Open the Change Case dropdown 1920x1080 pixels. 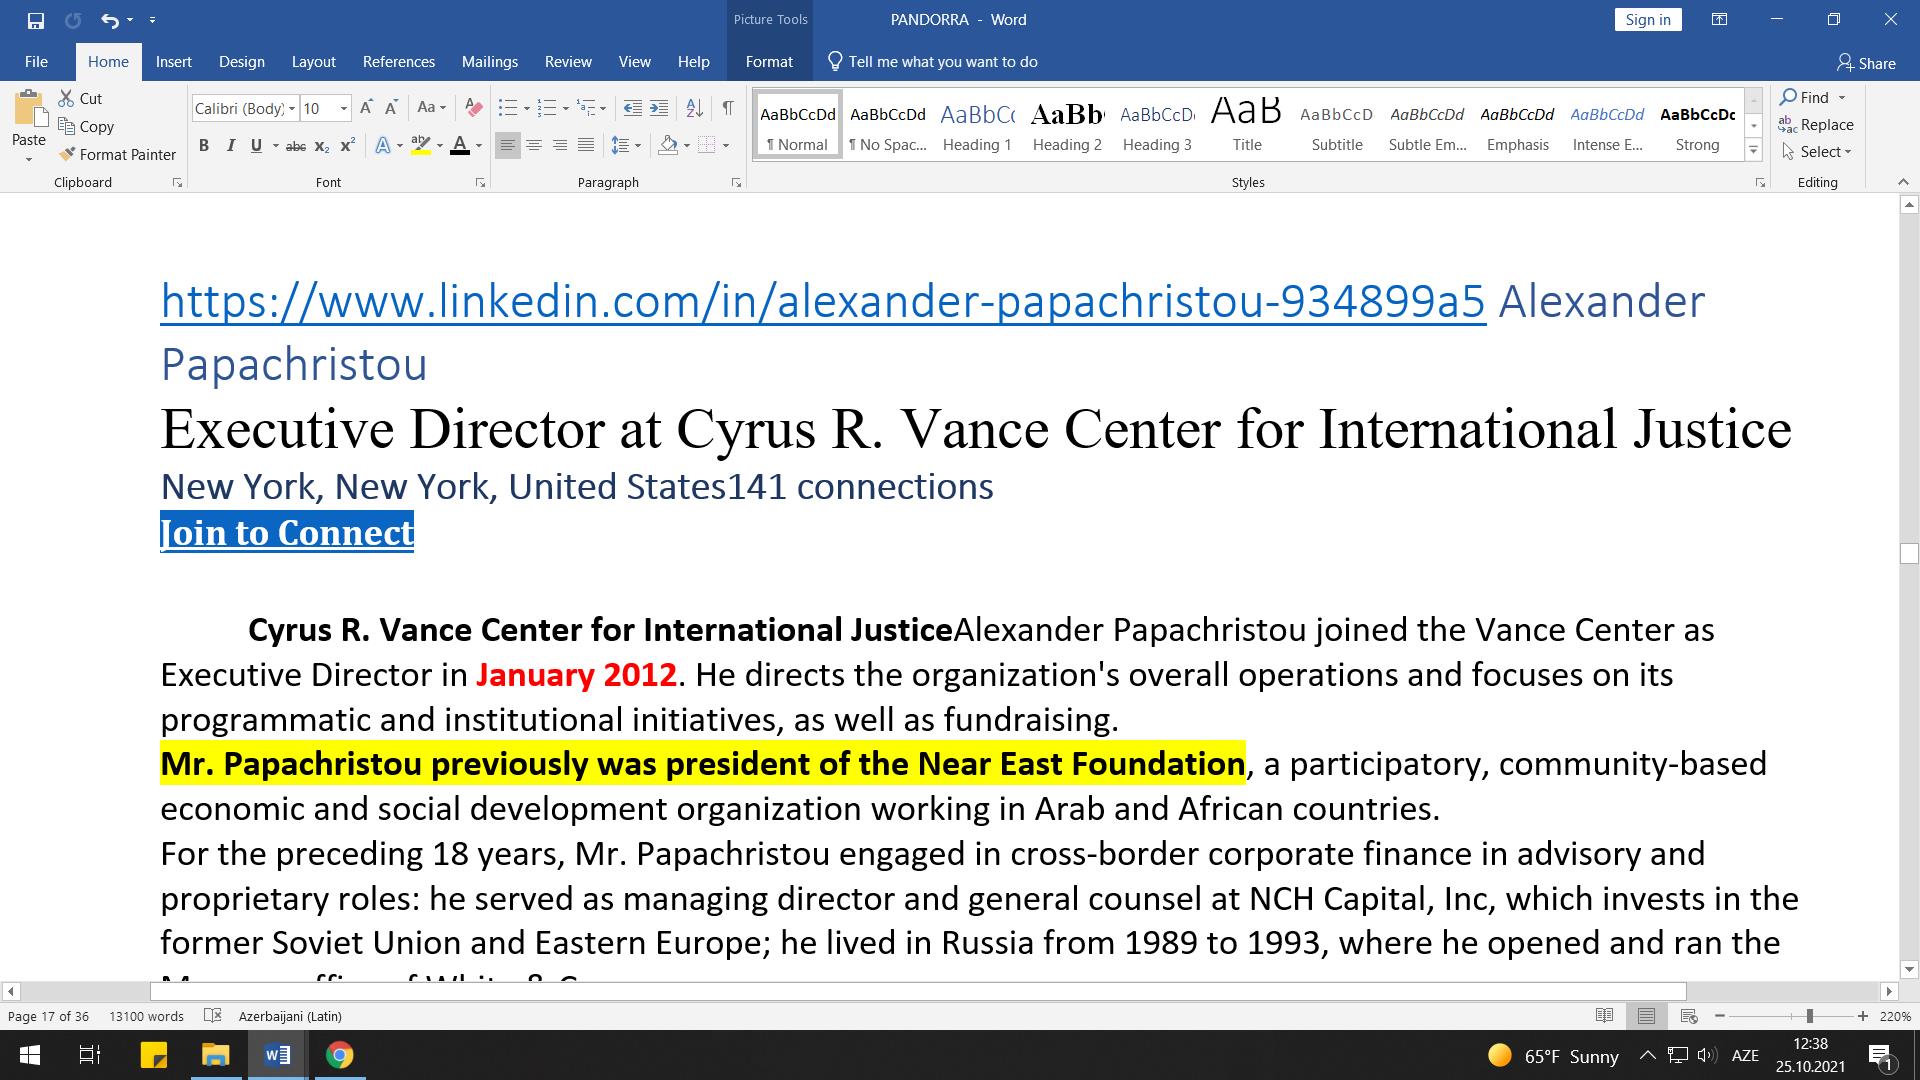pos(432,108)
